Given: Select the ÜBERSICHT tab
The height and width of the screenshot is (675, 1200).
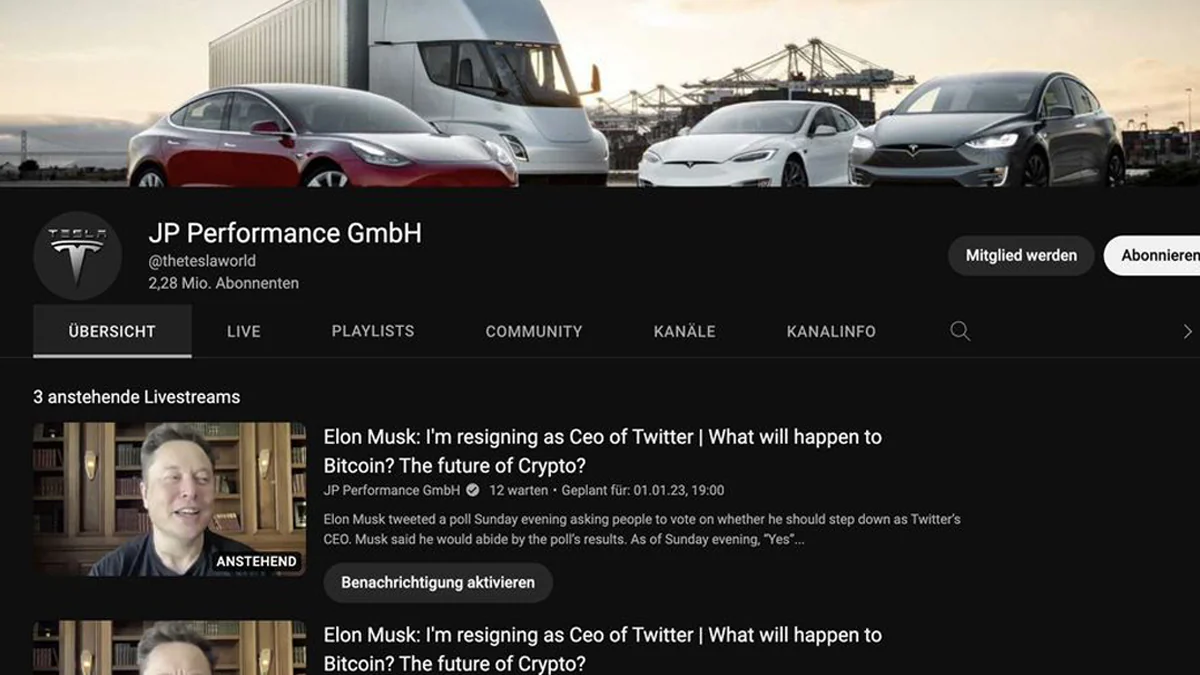Looking at the screenshot, I should 112,331.
